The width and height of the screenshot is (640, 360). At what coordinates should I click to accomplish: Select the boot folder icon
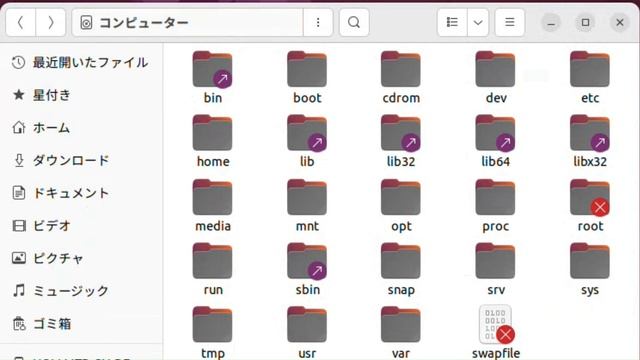pos(307,70)
